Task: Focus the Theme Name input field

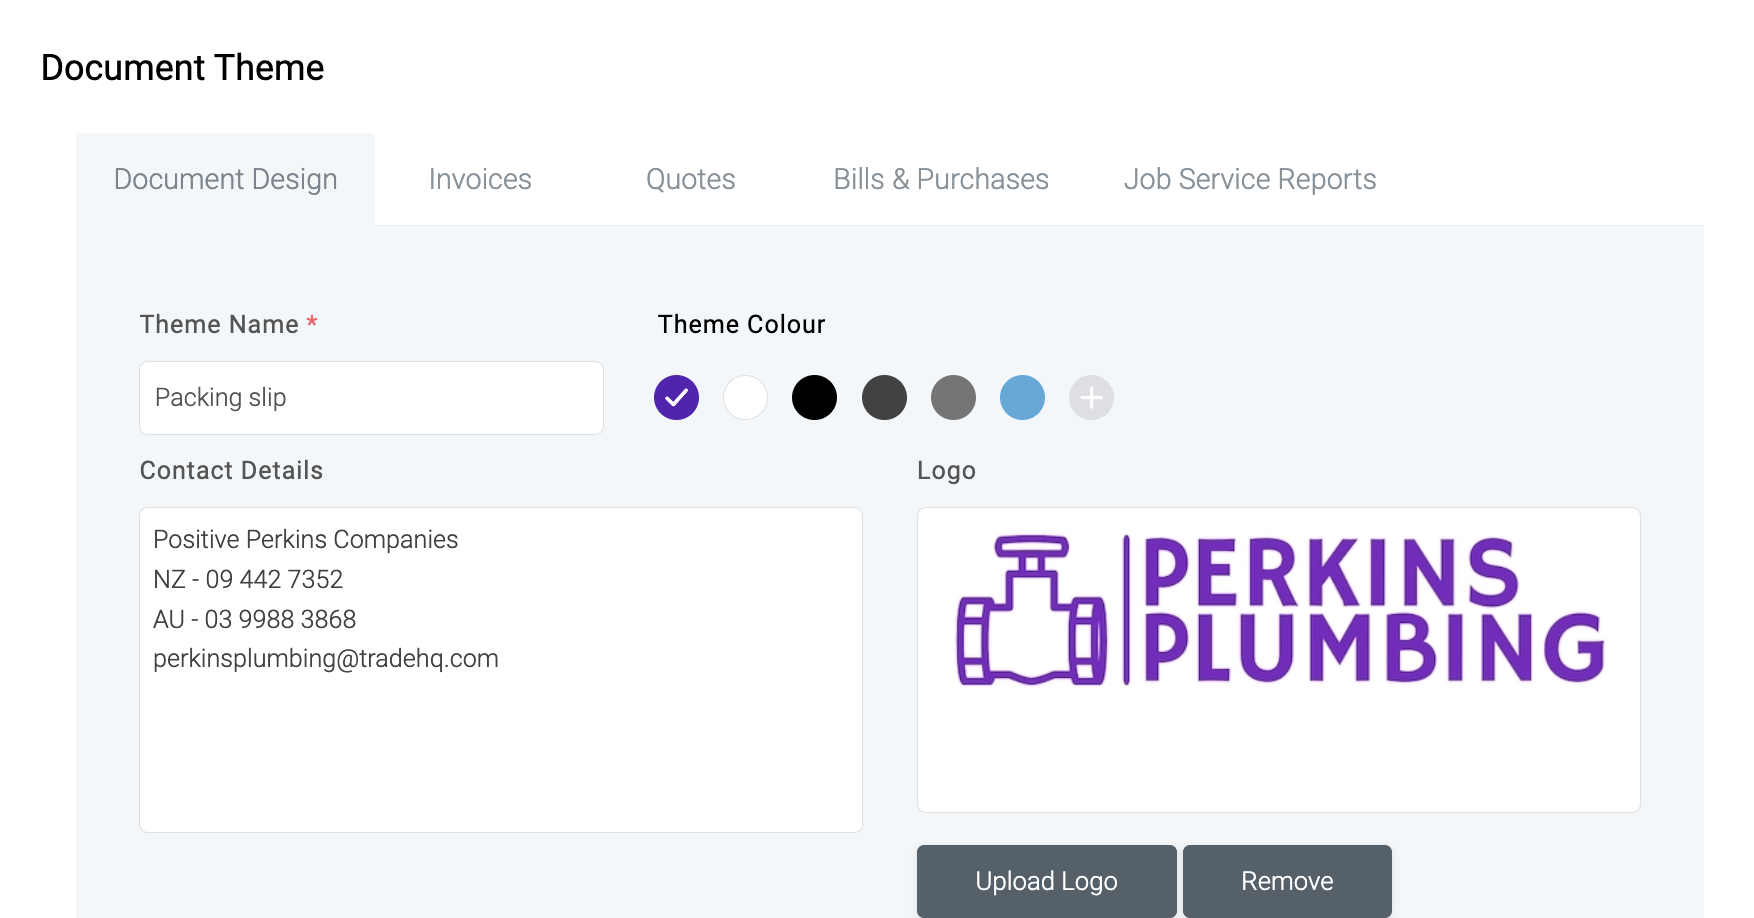Action: [x=371, y=398]
